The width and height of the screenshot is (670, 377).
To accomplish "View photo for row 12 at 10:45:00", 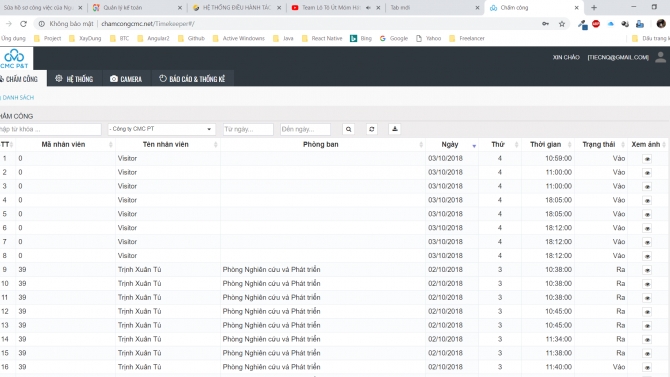I will pyautogui.click(x=647, y=312).
